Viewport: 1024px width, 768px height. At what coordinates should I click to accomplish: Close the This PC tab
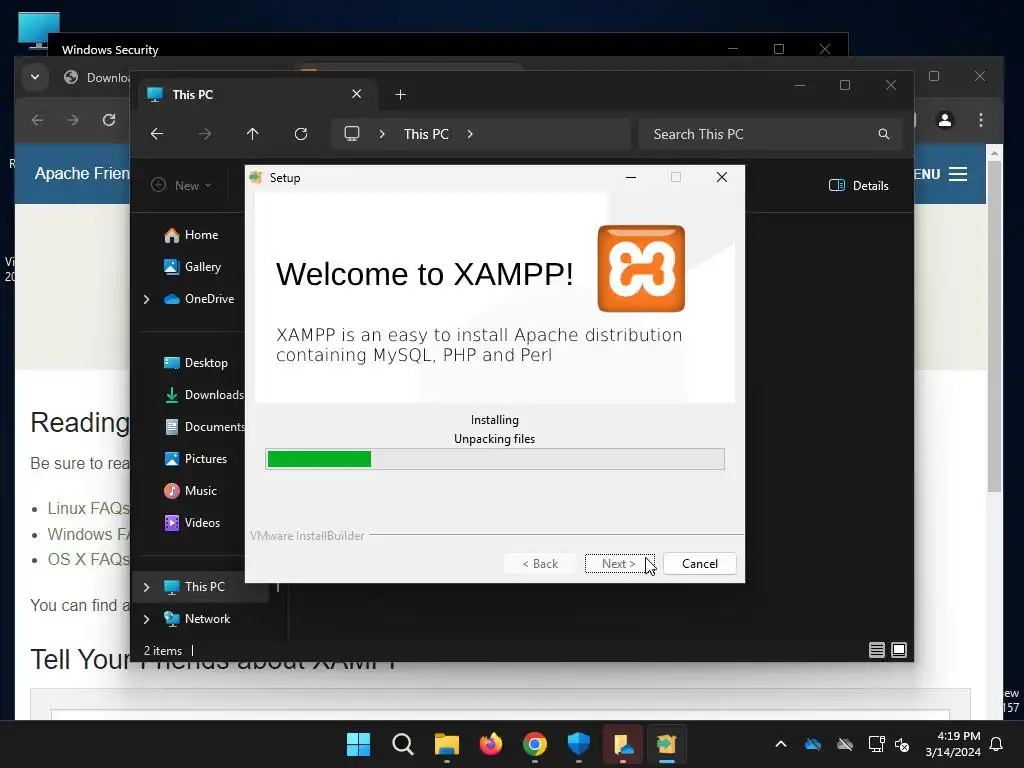tap(357, 94)
